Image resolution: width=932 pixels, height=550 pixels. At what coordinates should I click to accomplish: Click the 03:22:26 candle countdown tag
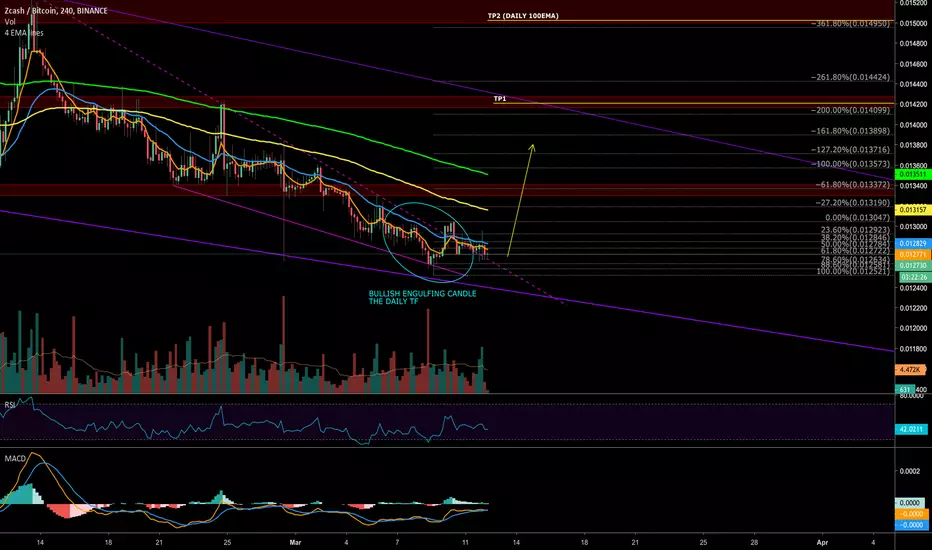(912, 277)
